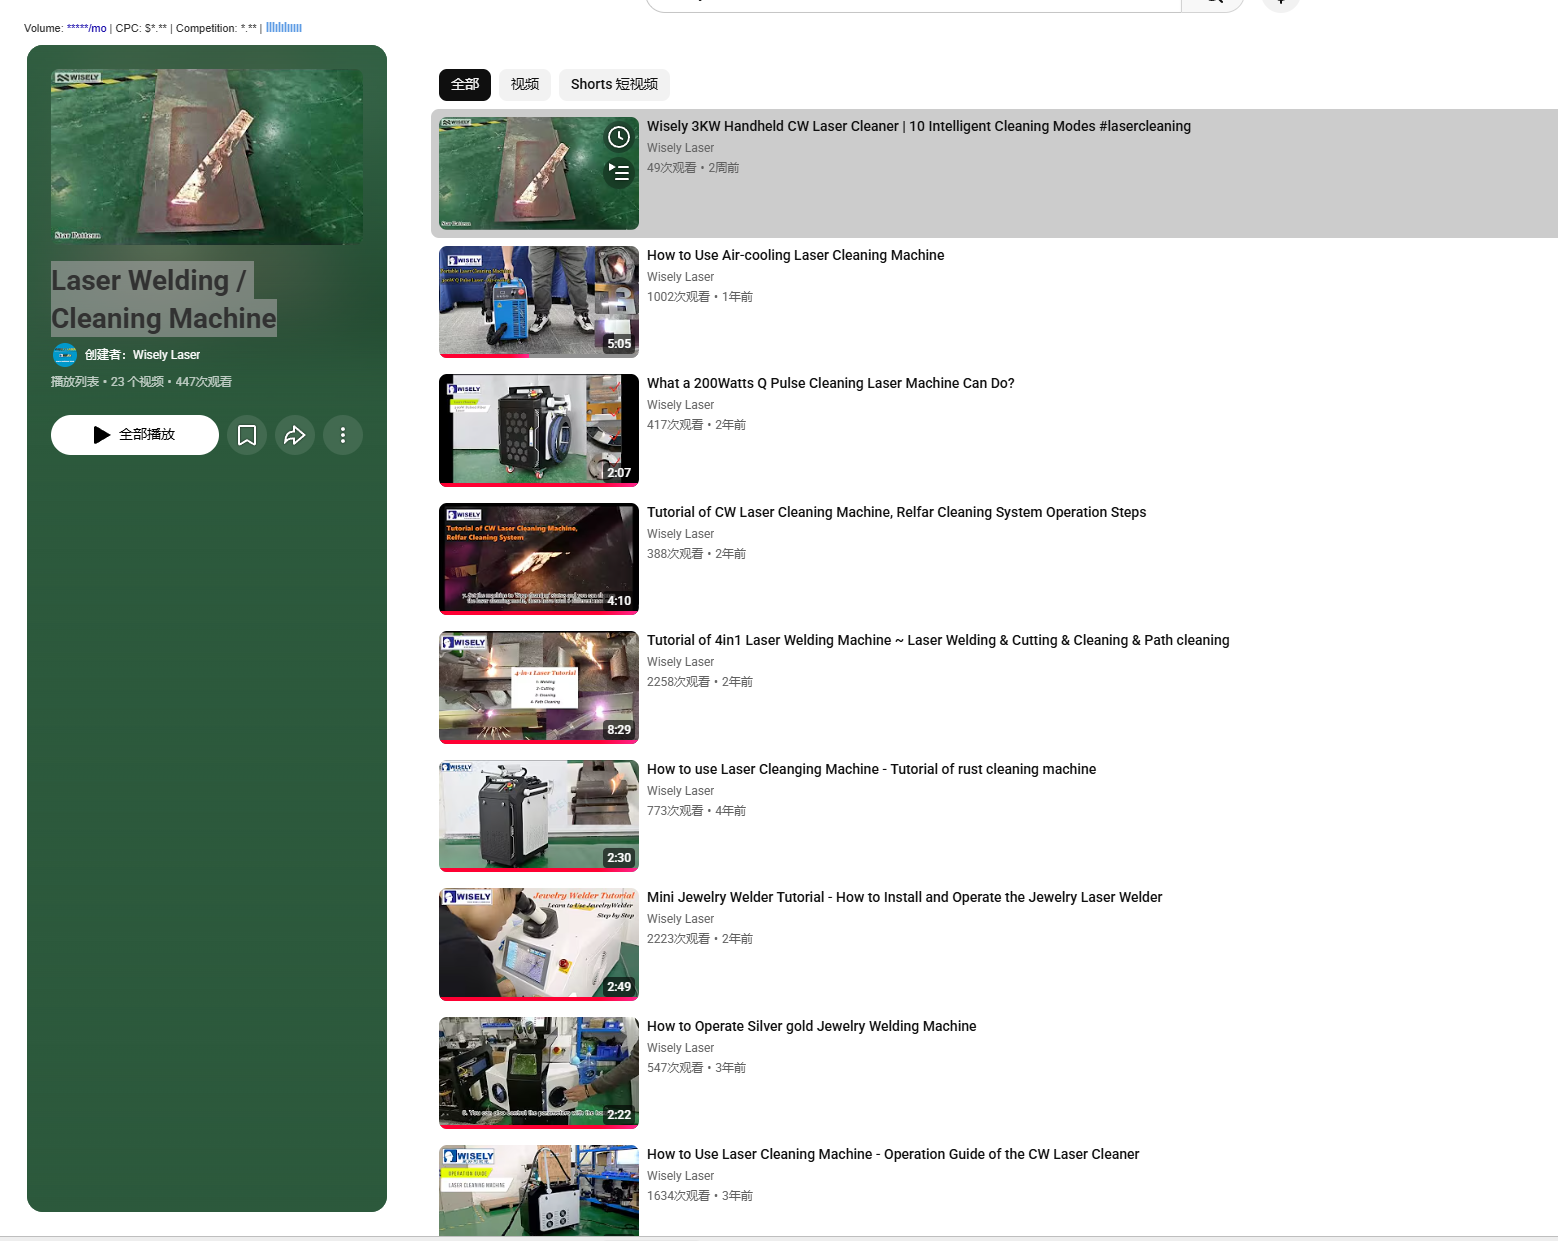Click the 5:05 duration badge
Image resolution: width=1558 pixels, height=1241 pixels.
619,344
